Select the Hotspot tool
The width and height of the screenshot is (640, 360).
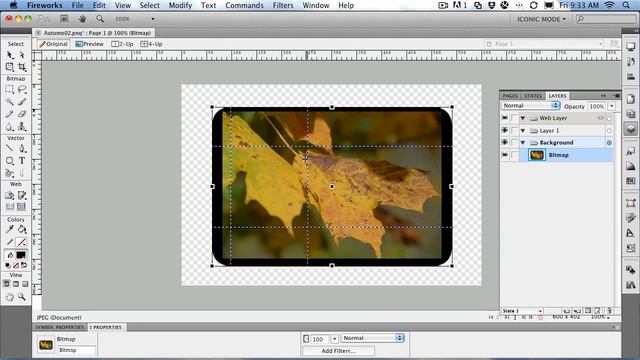10,196
